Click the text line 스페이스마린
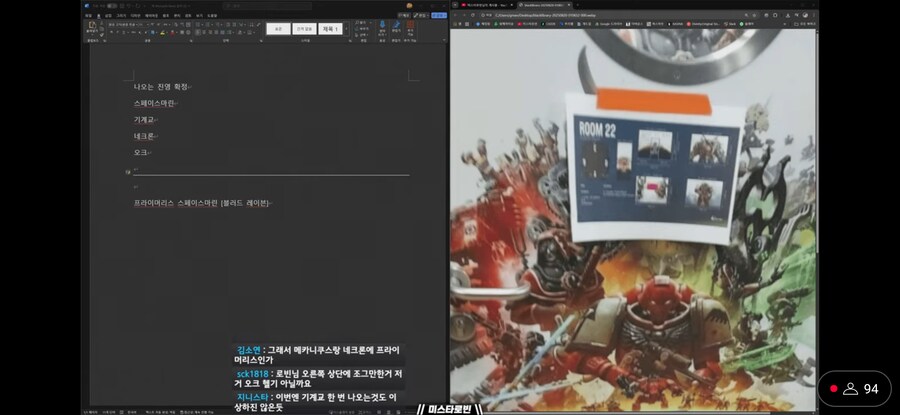This screenshot has height=415, width=900. (154, 103)
